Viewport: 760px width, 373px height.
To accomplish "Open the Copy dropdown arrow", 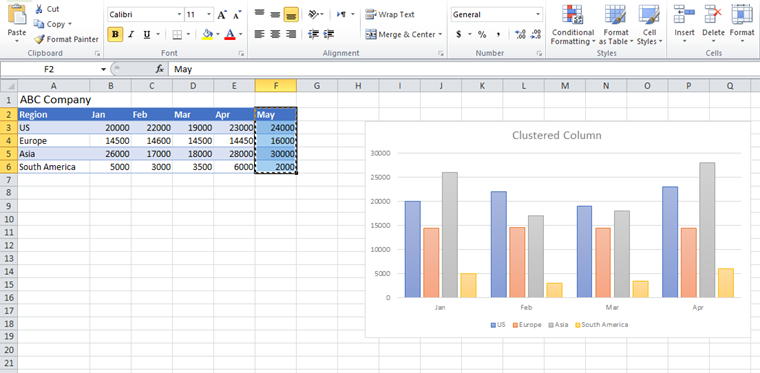I will pos(70,24).
